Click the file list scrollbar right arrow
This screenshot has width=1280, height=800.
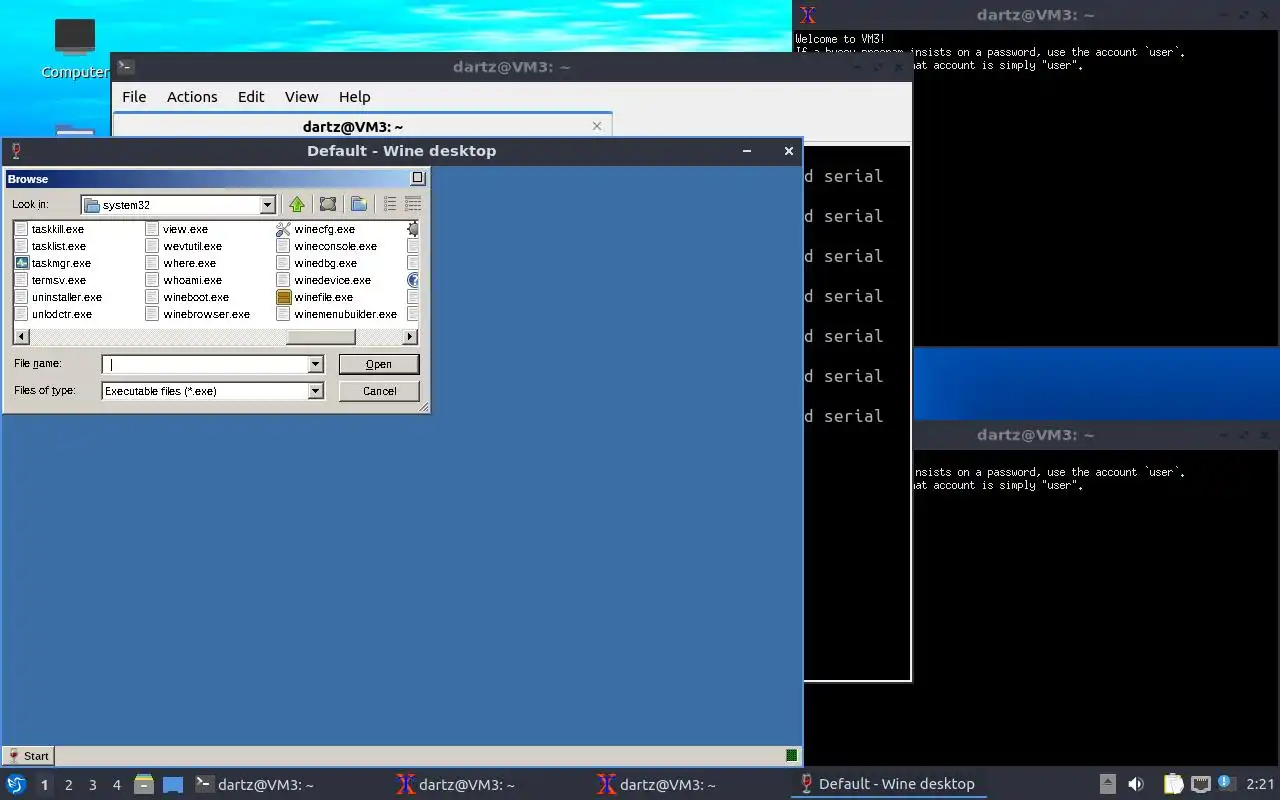coord(410,337)
